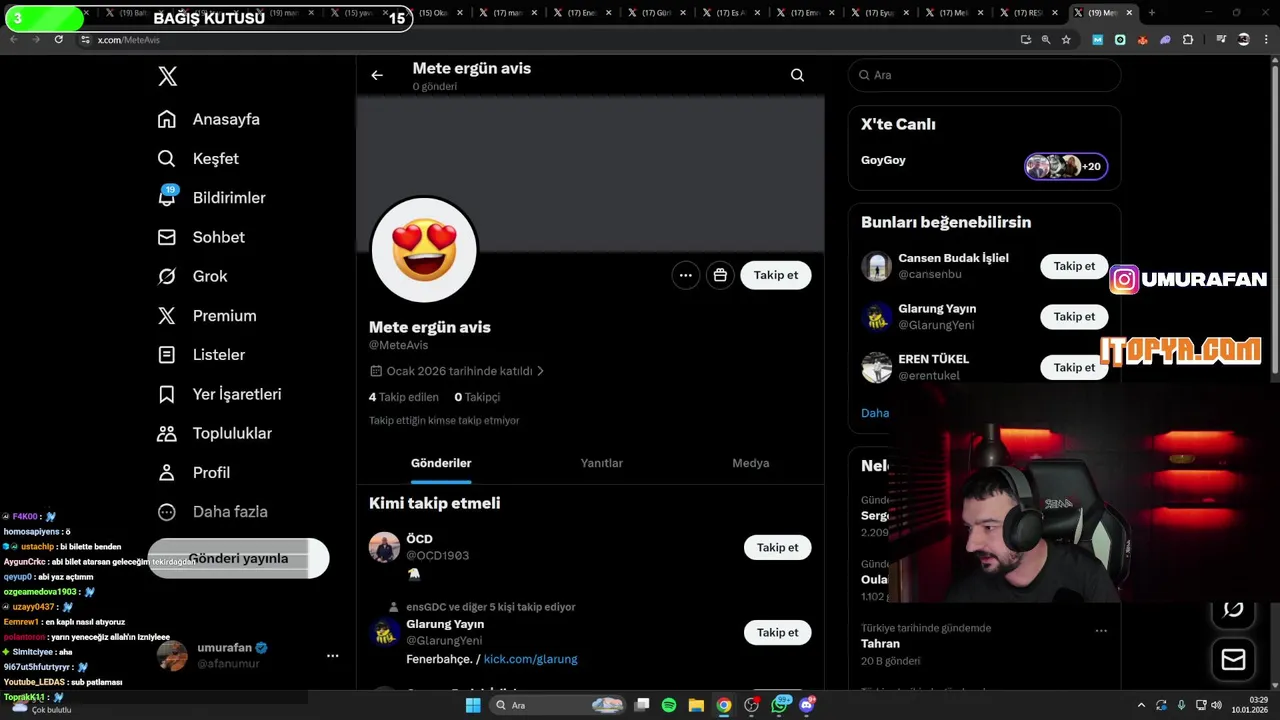Open Chrome three-dot menu

[x=1265, y=40]
